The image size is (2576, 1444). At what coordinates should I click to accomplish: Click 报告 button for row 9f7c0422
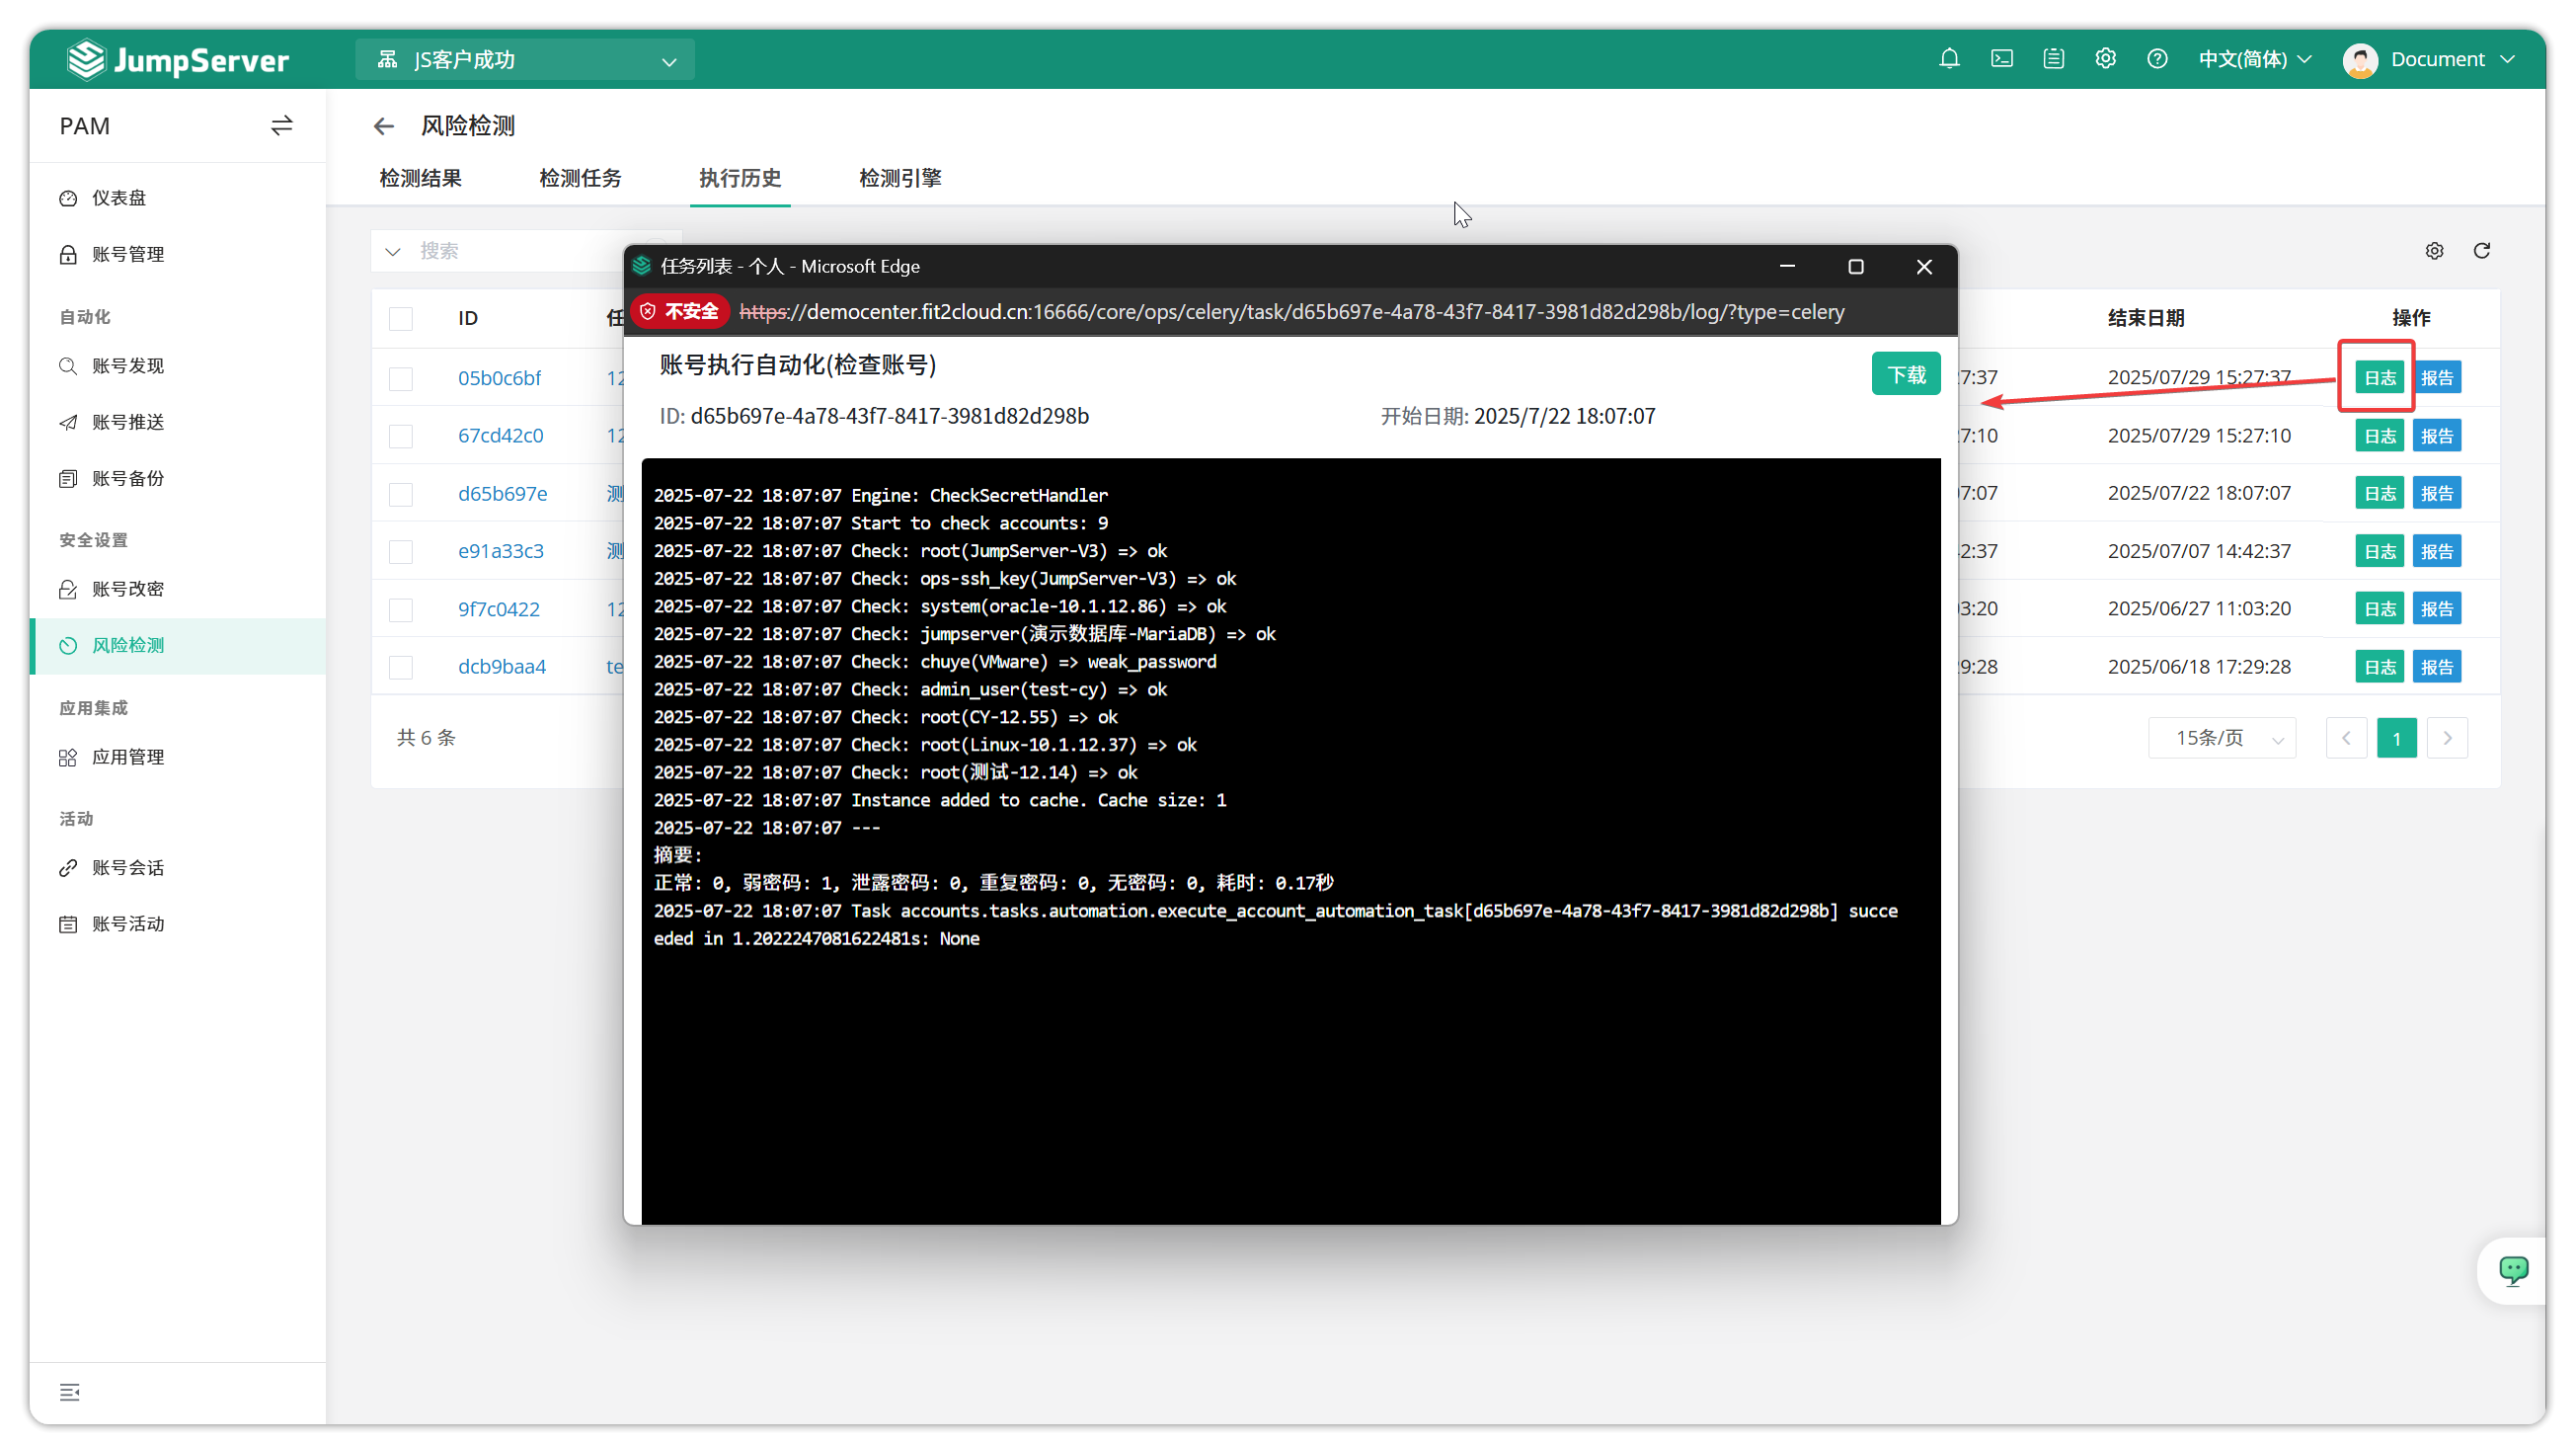tap(2437, 609)
